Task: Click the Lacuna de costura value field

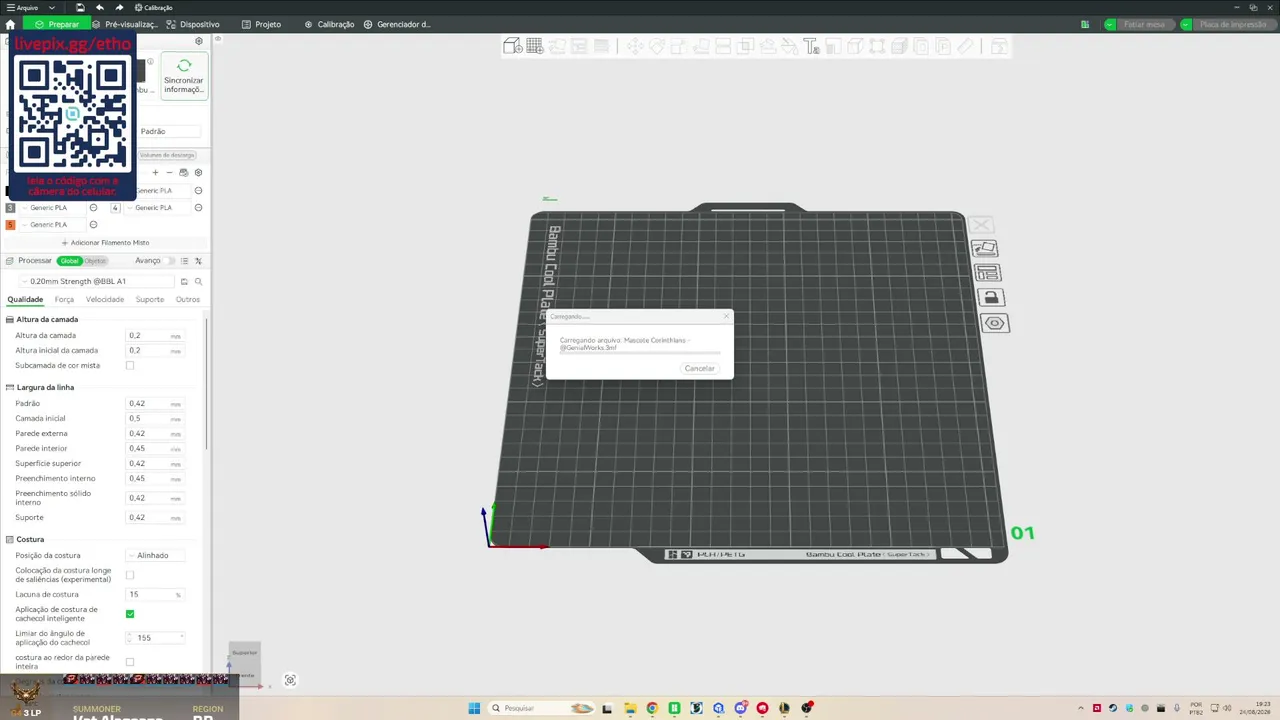Action: [155, 595]
